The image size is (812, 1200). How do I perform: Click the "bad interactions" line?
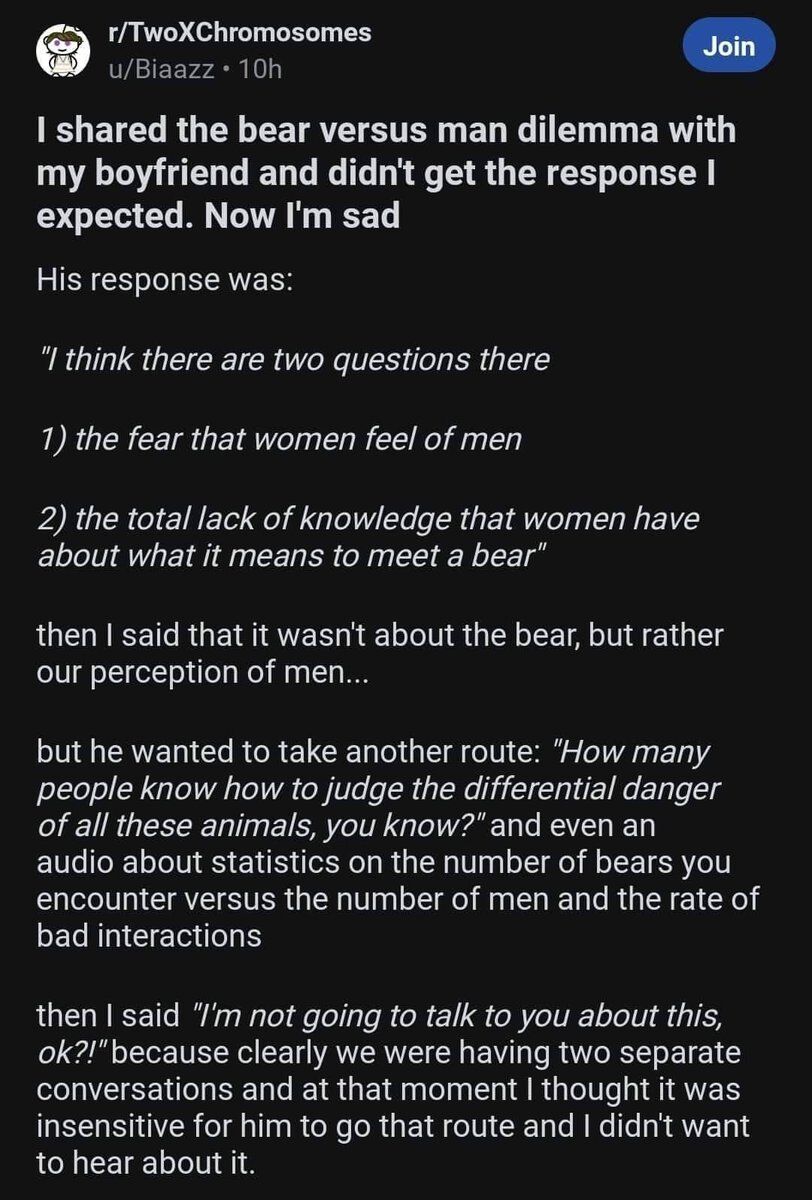(x=149, y=935)
